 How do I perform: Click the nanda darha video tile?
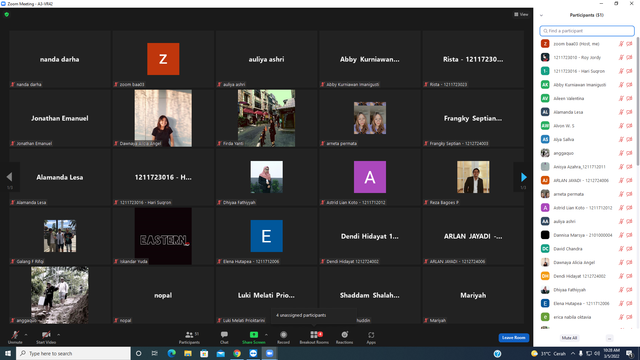[x=60, y=59]
